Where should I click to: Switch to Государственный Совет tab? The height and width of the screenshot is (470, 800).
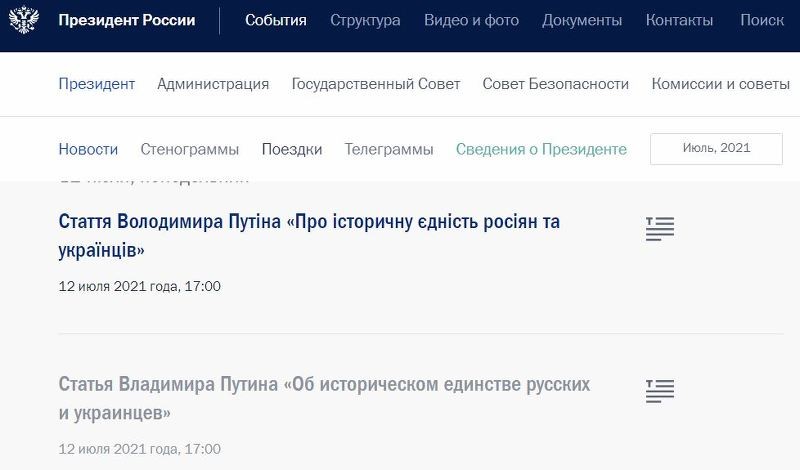(376, 84)
